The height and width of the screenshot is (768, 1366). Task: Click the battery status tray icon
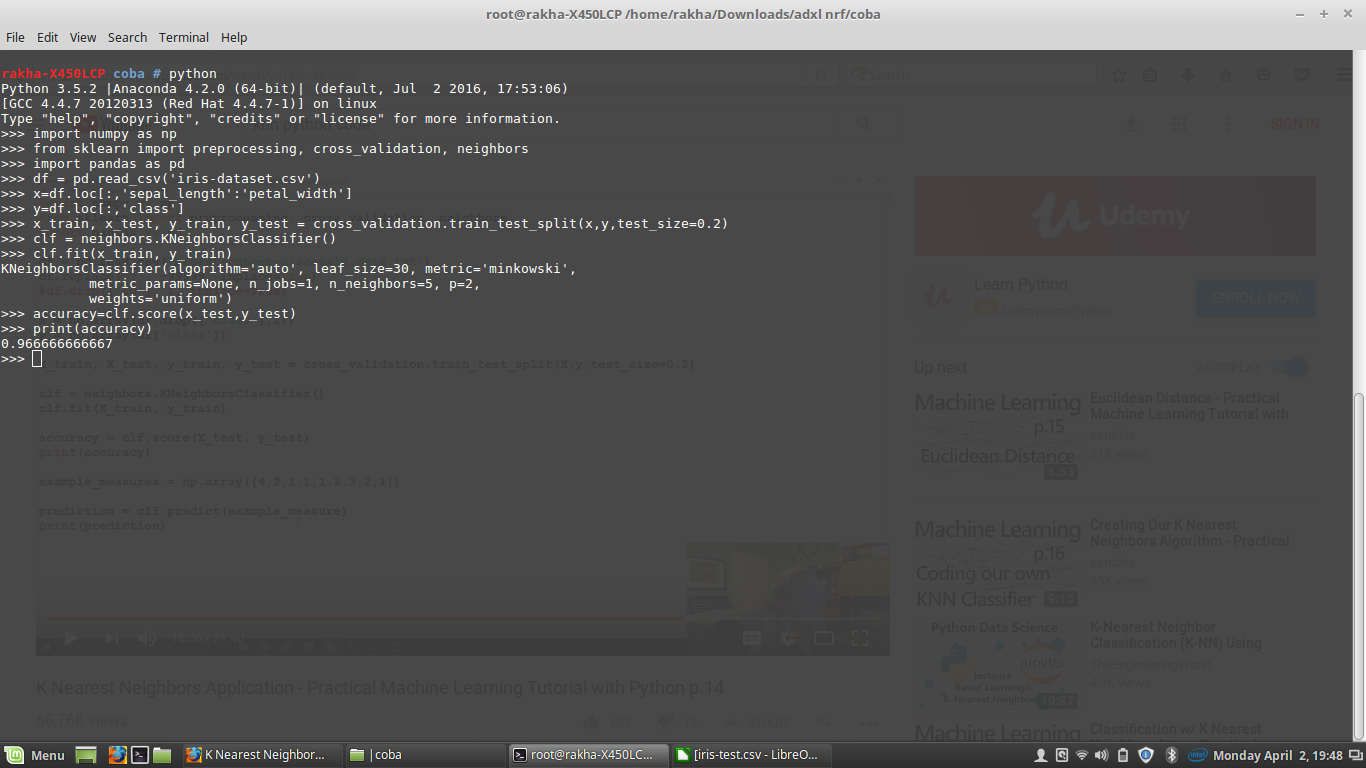tap(1123, 755)
